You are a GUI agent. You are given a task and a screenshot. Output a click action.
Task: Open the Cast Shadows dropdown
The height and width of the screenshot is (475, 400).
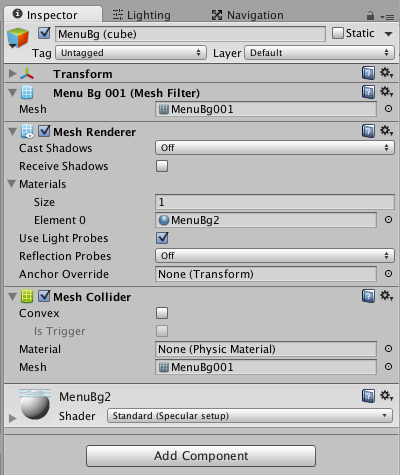(x=275, y=148)
